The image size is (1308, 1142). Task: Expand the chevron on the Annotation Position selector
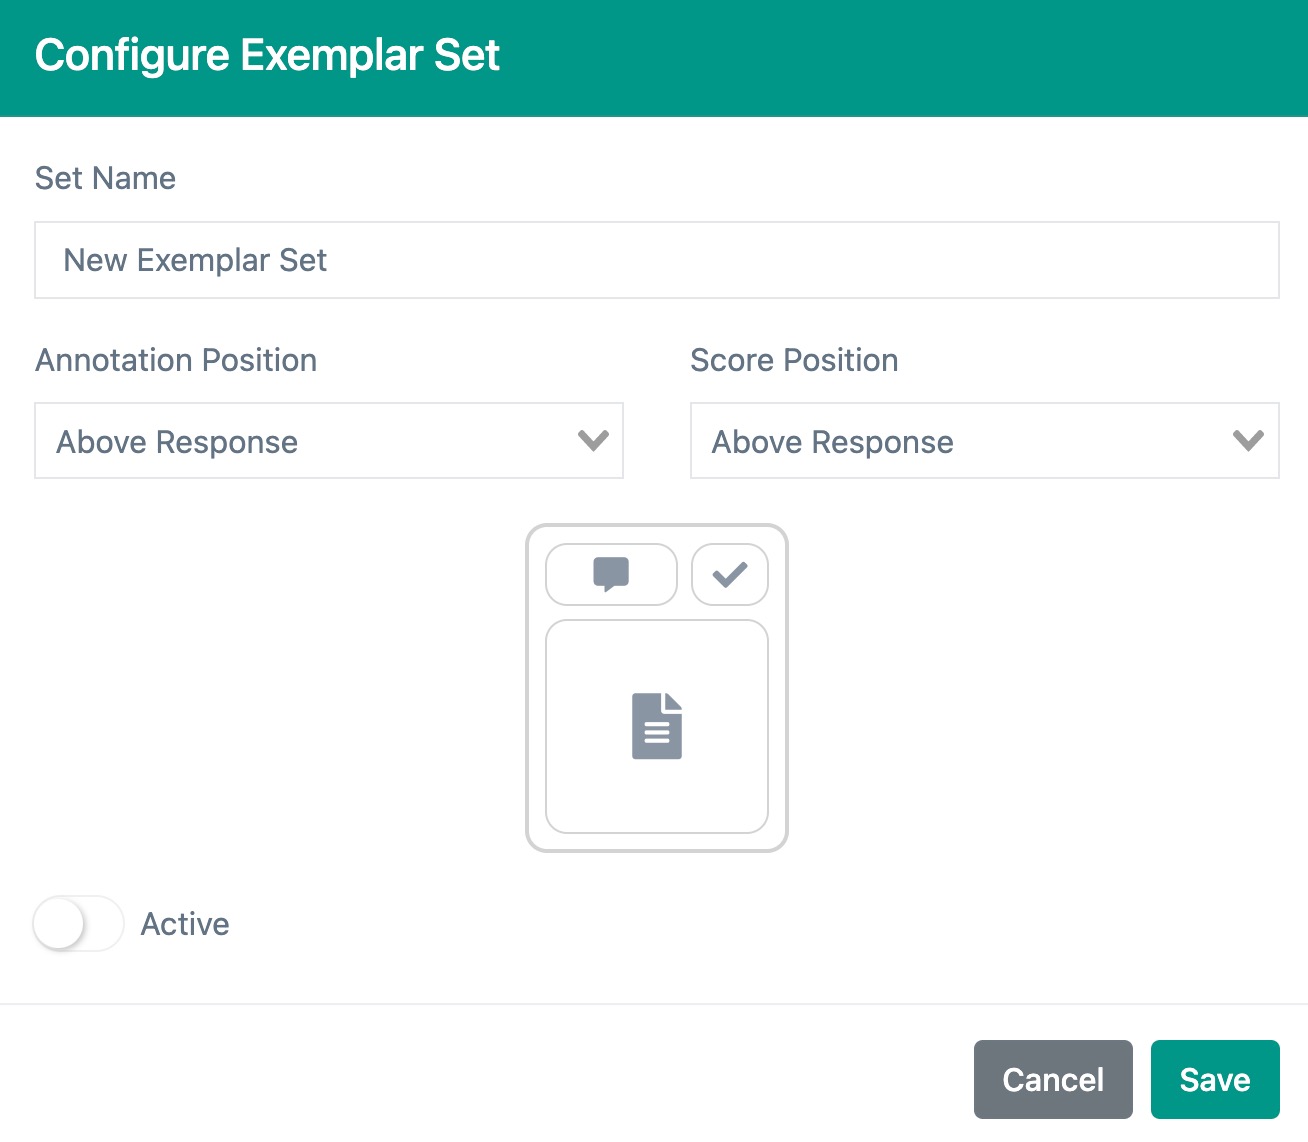pyautogui.click(x=591, y=441)
